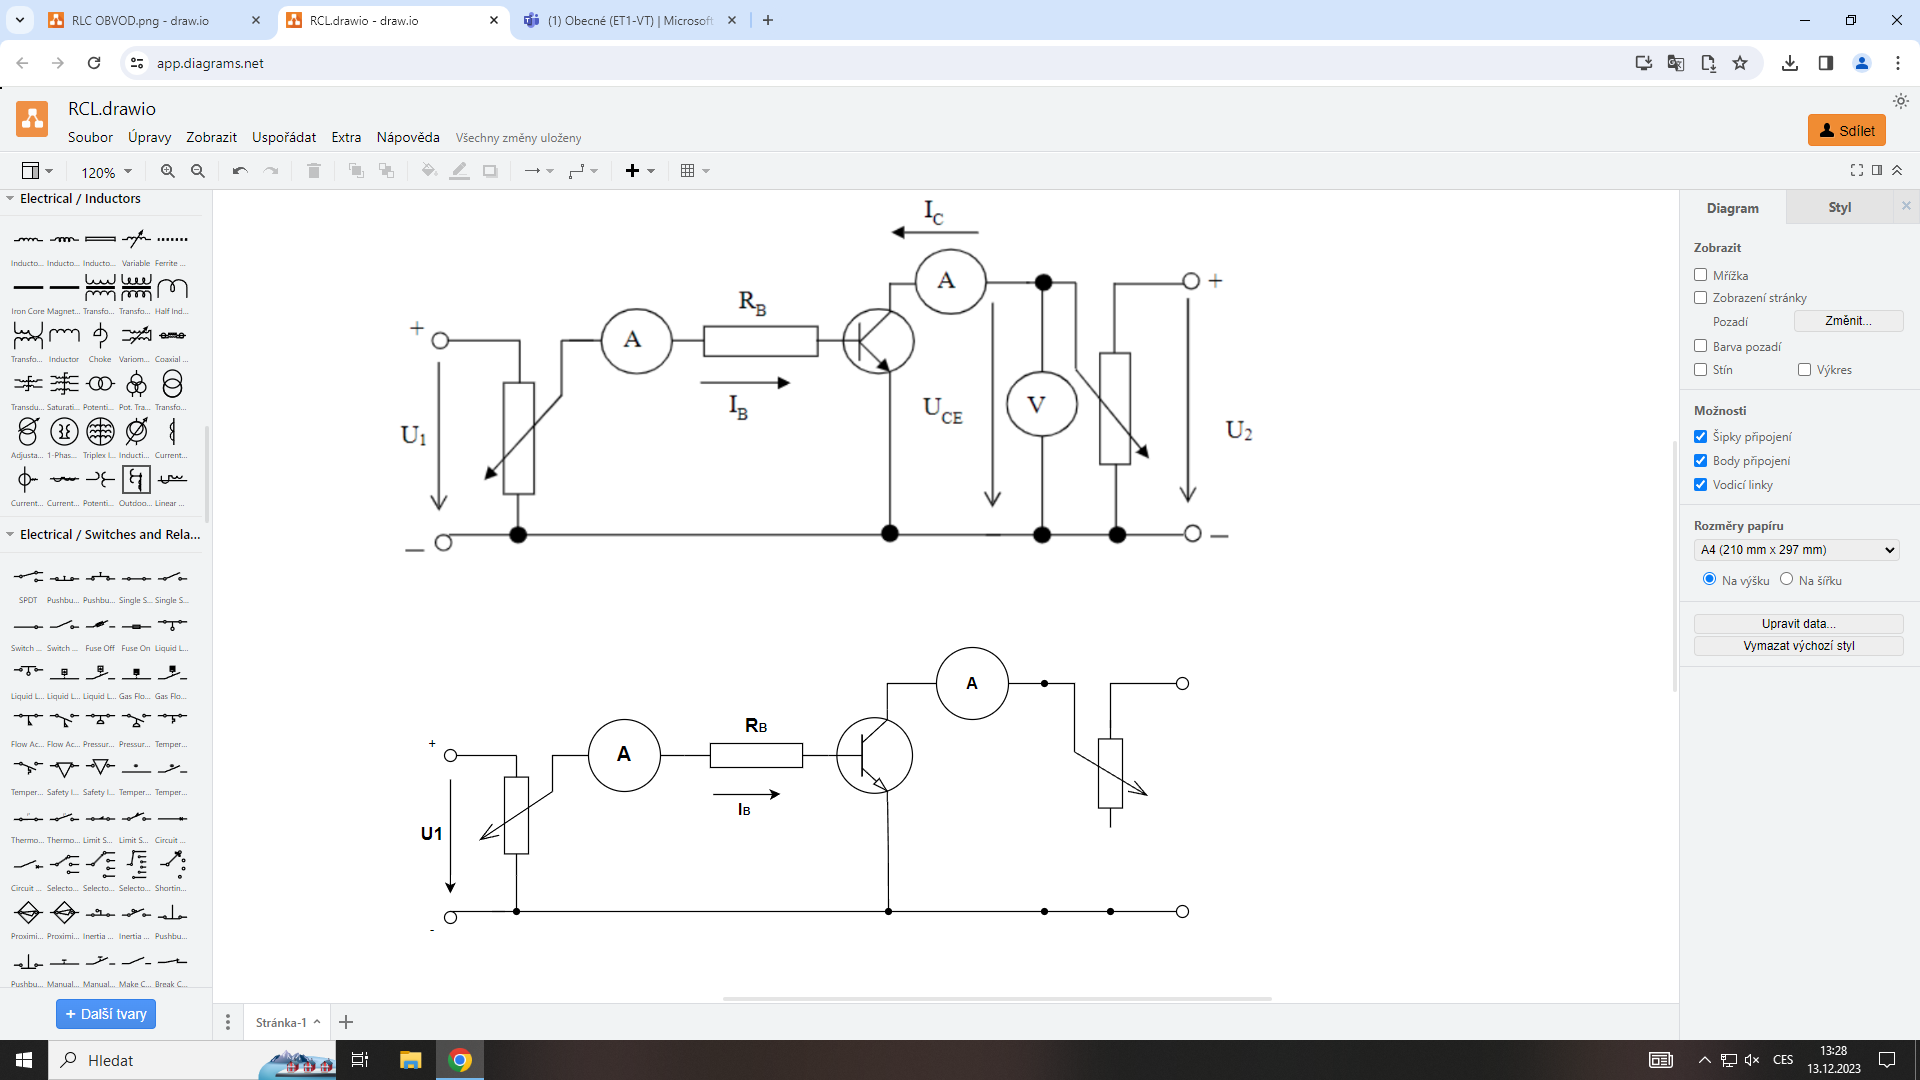
Task: Click the To Front icon in toolbar
Action: point(356,171)
